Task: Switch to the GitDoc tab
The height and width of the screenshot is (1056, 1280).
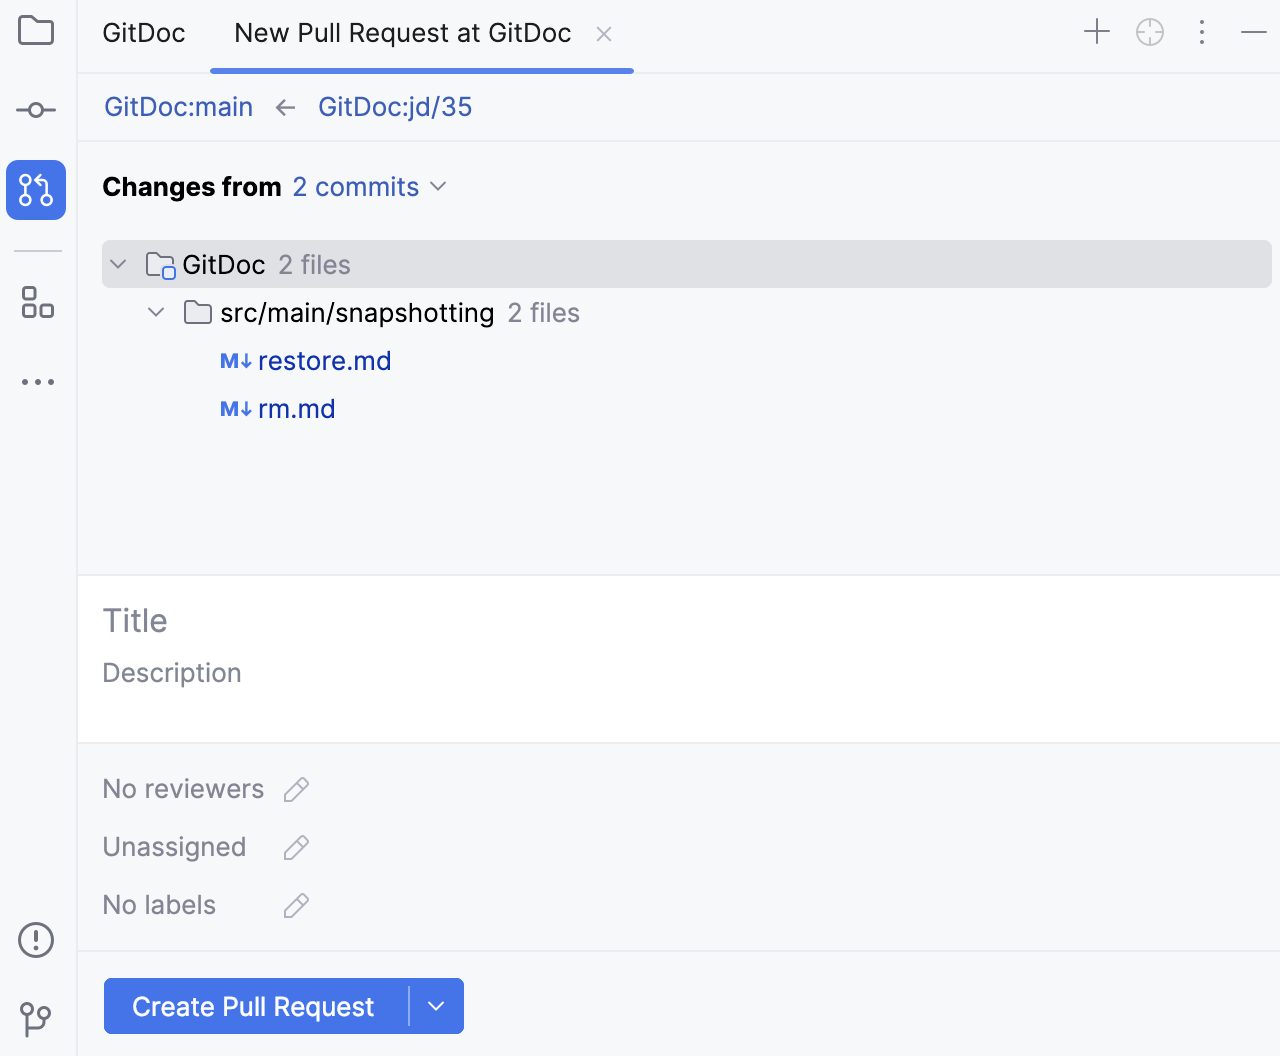Action: point(143,32)
